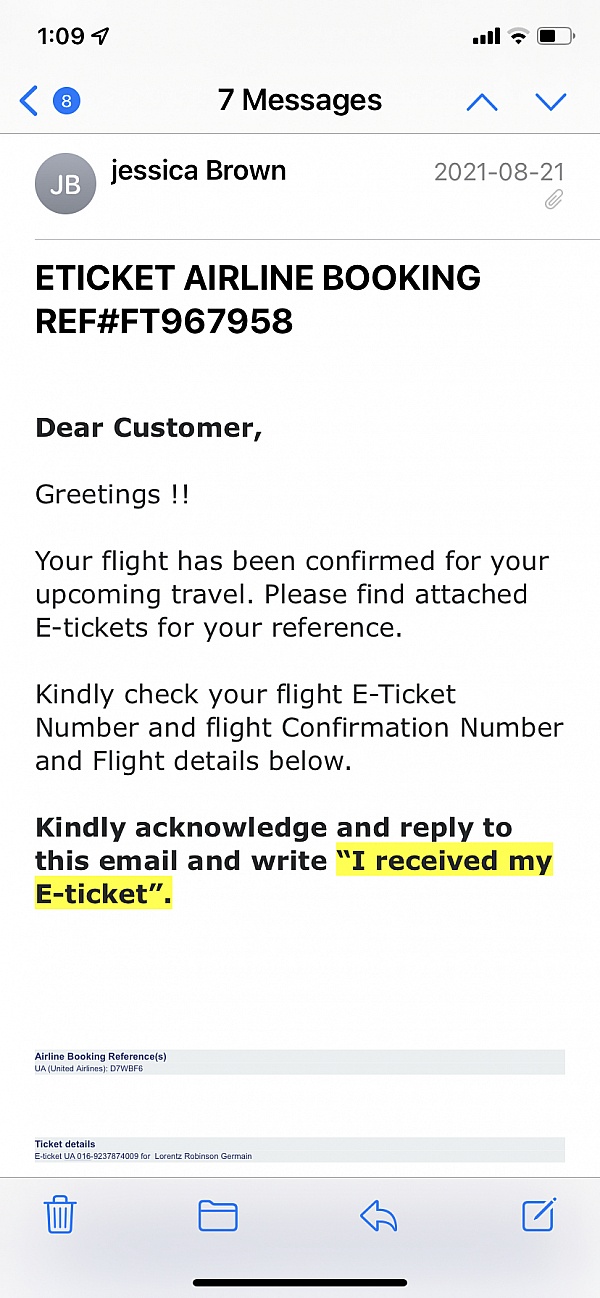Image resolution: width=600 pixels, height=1298 pixels.
Task: Go to previous message with up chevron
Action: [x=482, y=101]
